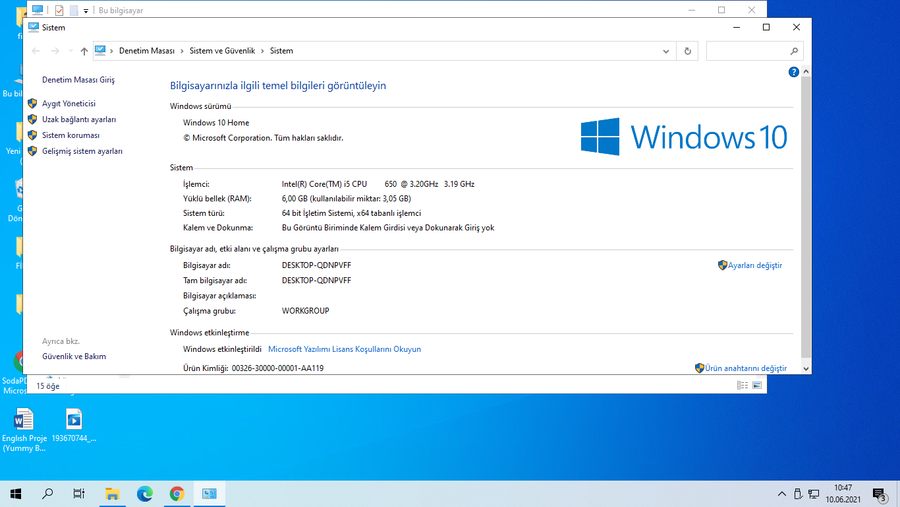
Task: Open Sistem koruması settings
Action: pyautogui.click(x=71, y=136)
